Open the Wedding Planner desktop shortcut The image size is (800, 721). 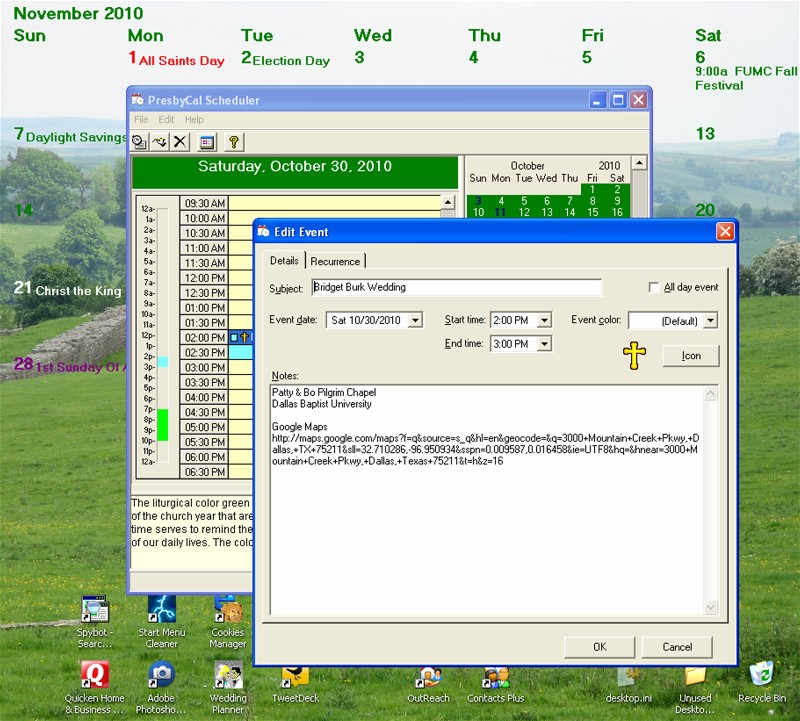click(x=228, y=677)
